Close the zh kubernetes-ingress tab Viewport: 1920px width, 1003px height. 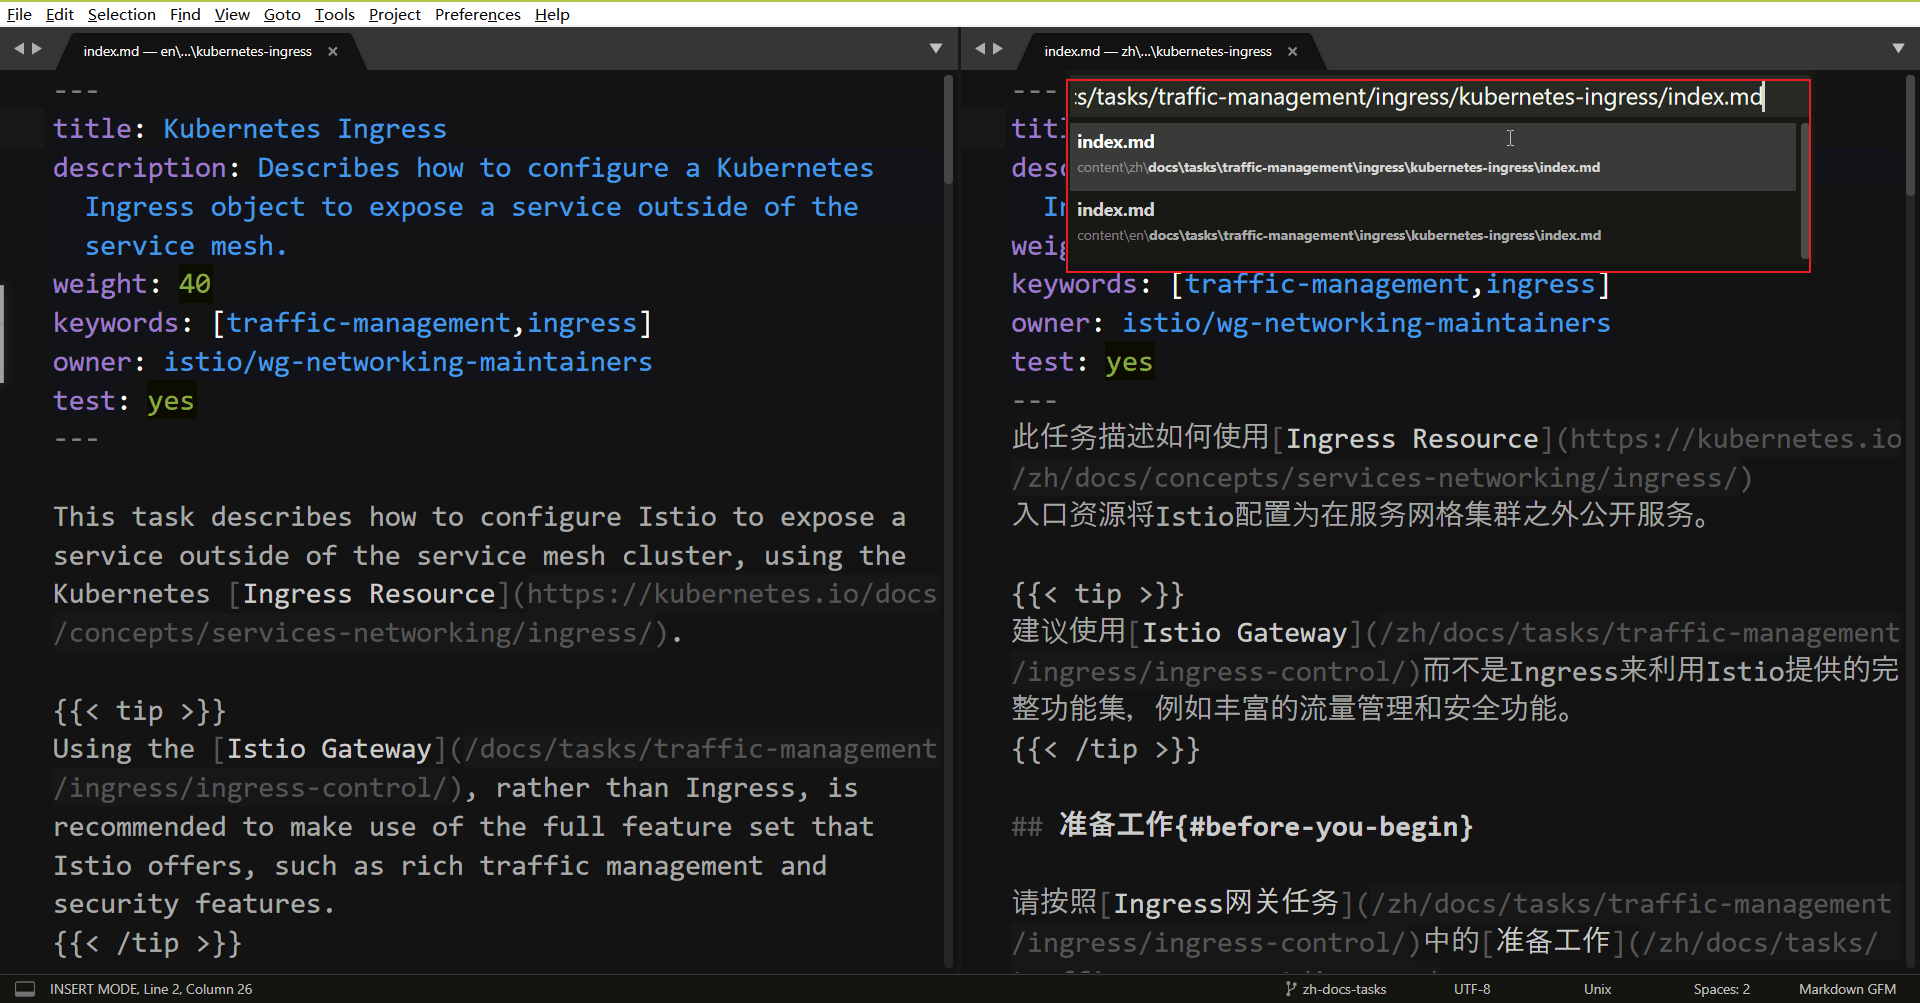[1293, 51]
